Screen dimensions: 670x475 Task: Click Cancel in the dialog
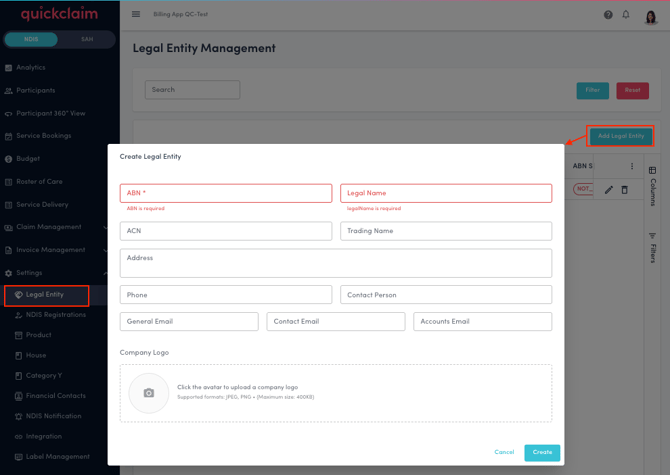[504, 452]
